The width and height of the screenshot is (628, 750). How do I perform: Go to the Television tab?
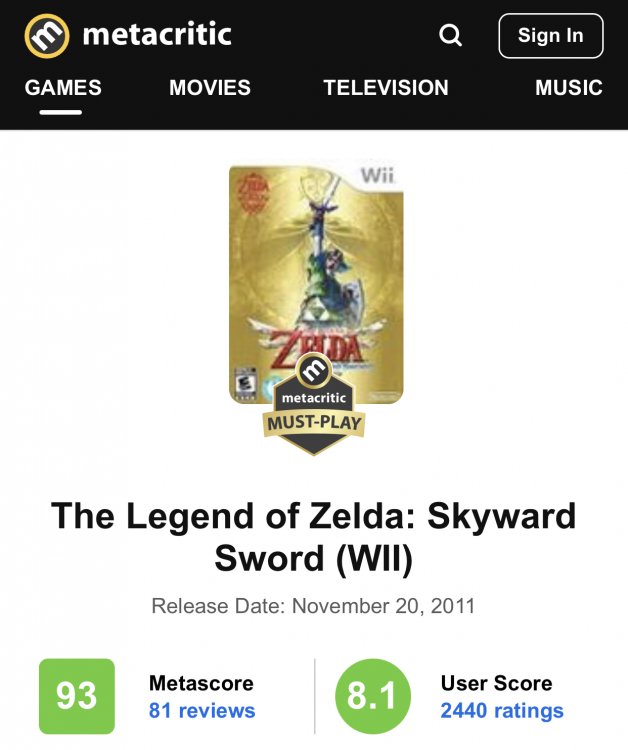point(386,88)
